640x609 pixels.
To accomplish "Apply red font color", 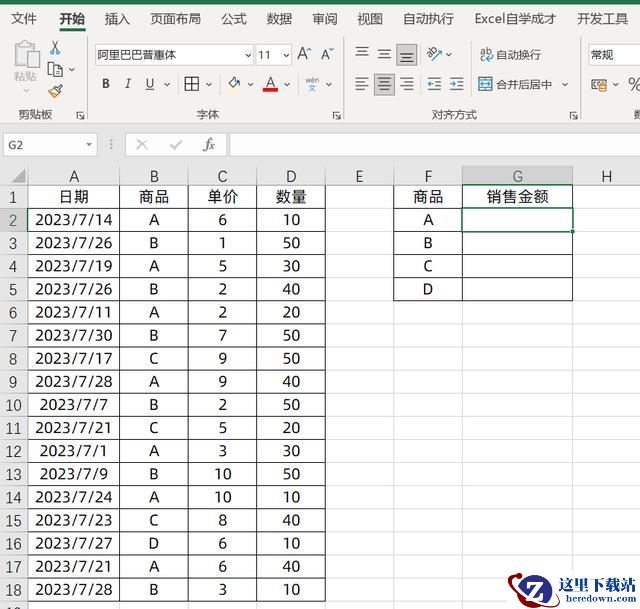I will 270,84.
